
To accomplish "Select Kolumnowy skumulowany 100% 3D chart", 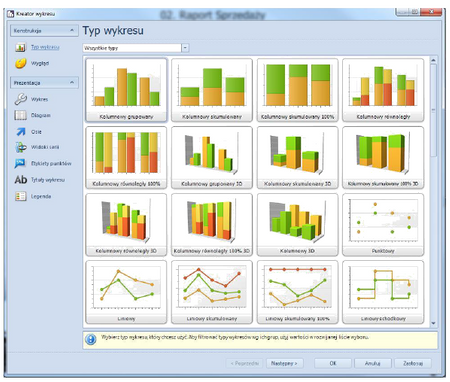I will (383, 157).
